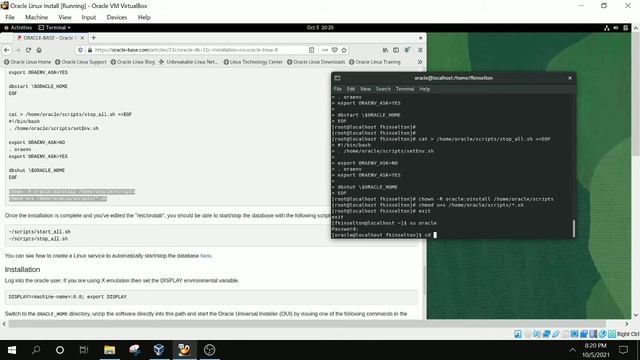
Task: Open VirtualBox Help menu
Action: tap(144, 17)
